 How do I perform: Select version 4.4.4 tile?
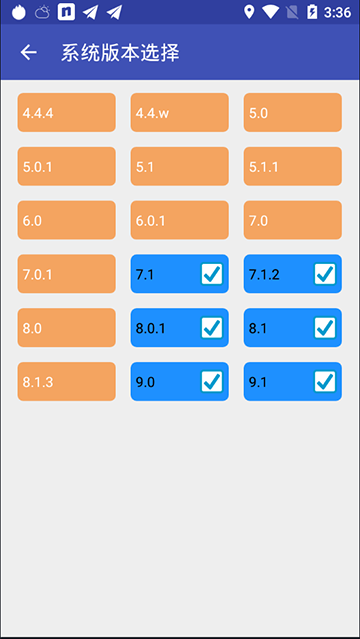(66, 112)
